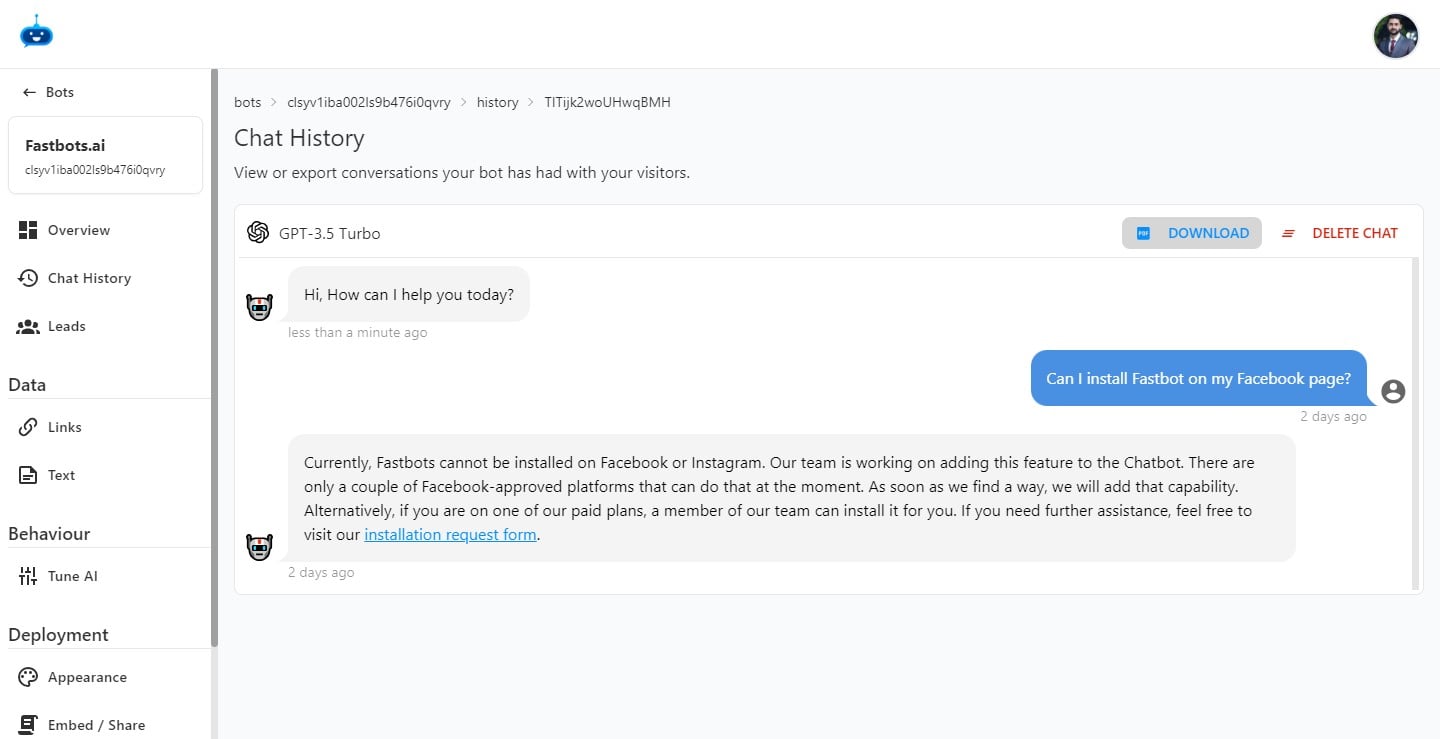Screen dimensions: 1440x739
Task: Click the GPT-3.5 Turbo label
Action: (330, 233)
